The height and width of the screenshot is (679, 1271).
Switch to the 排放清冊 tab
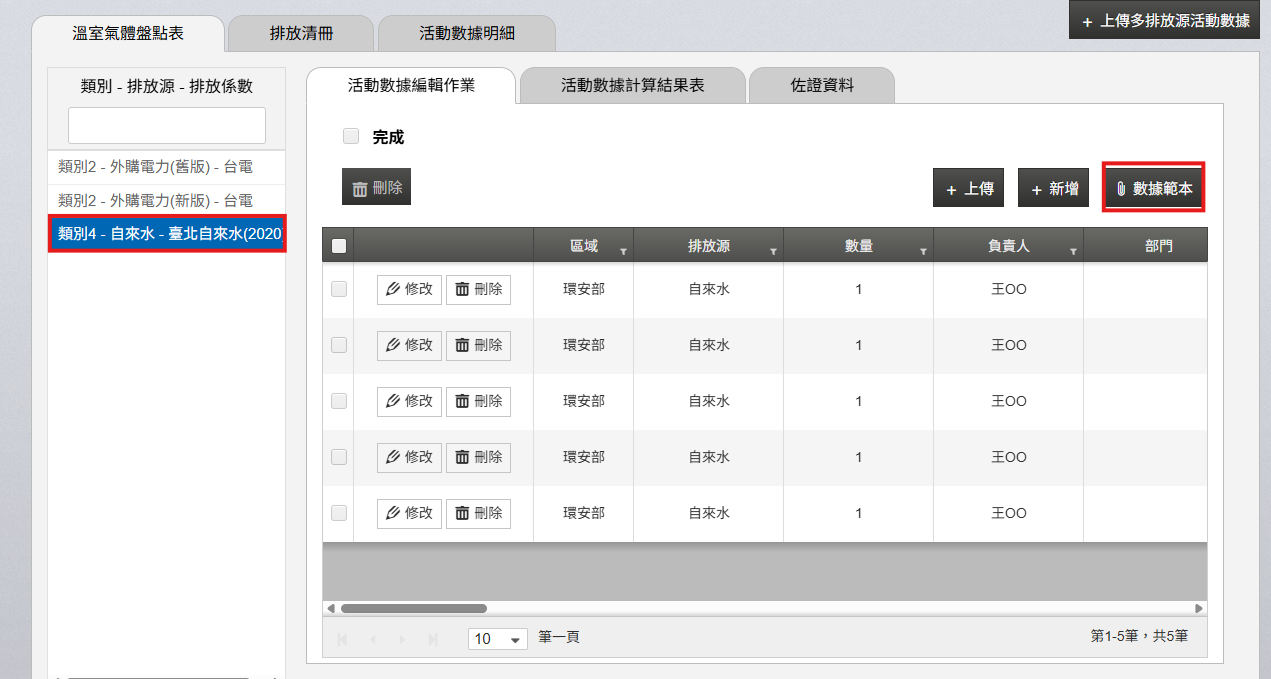coord(301,33)
